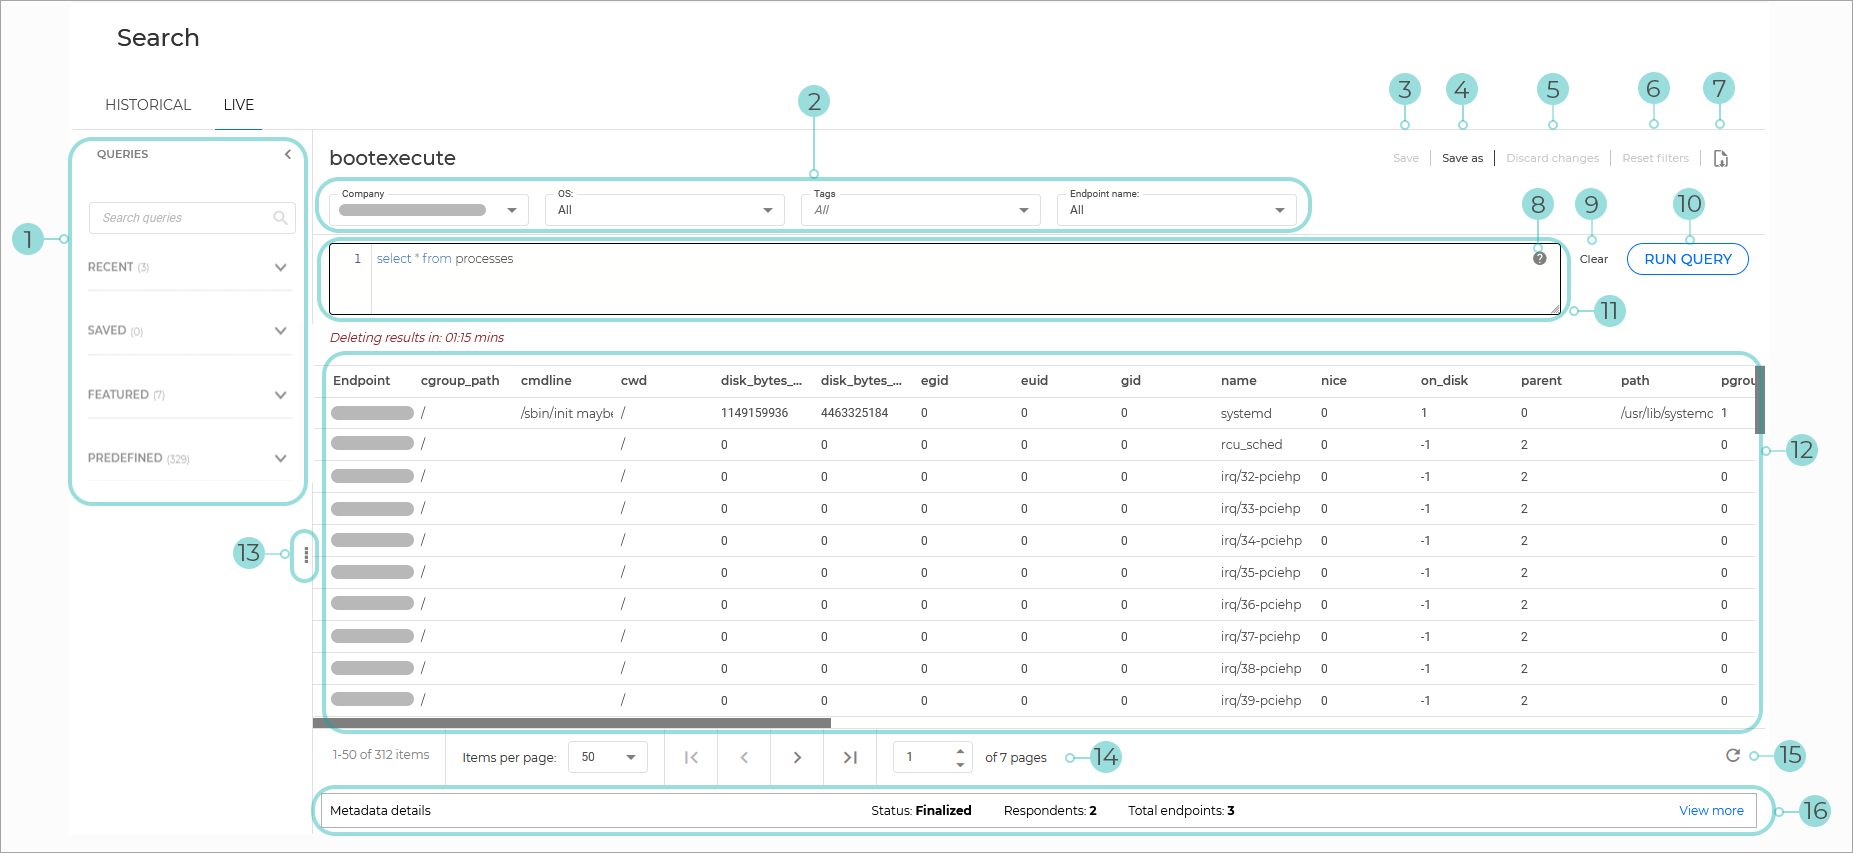Open the Company dropdown

(x=429, y=209)
